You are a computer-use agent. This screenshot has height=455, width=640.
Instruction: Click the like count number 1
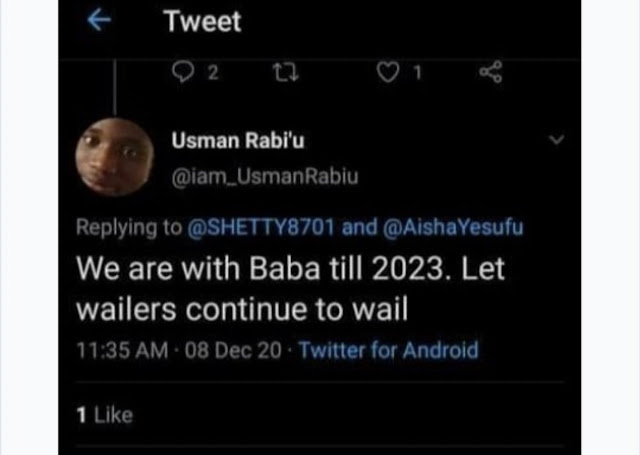pyautogui.click(x=417, y=73)
